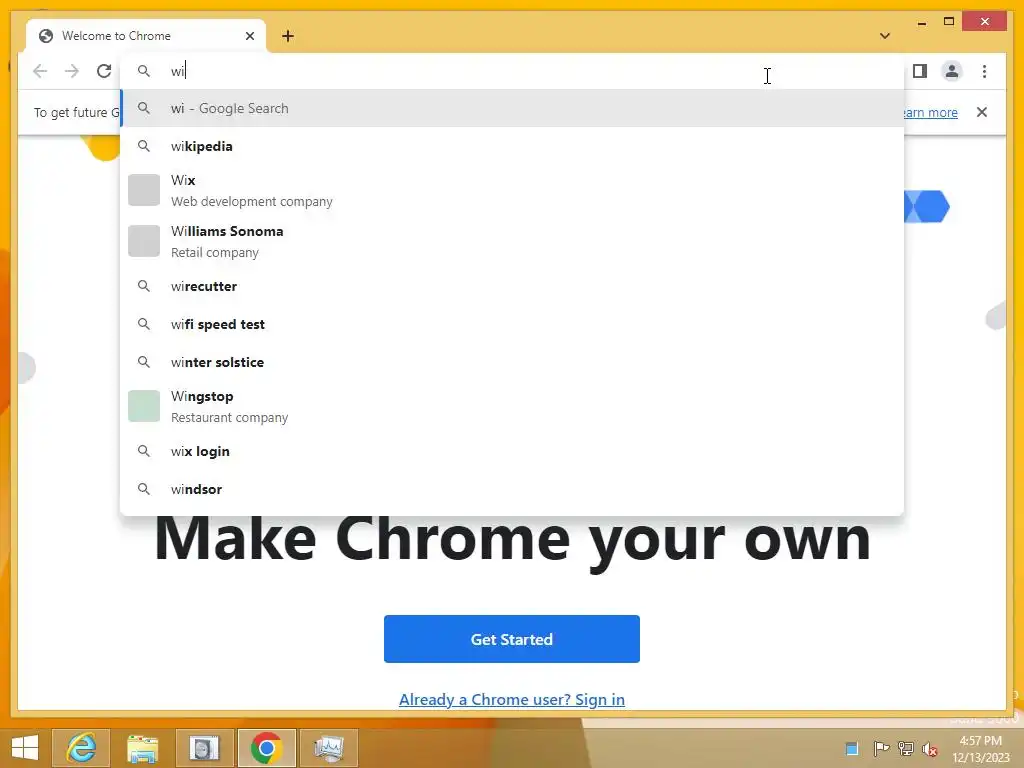The width and height of the screenshot is (1024, 768).
Task: Click search icon beside wirecutter suggestion
Action: click(144, 286)
